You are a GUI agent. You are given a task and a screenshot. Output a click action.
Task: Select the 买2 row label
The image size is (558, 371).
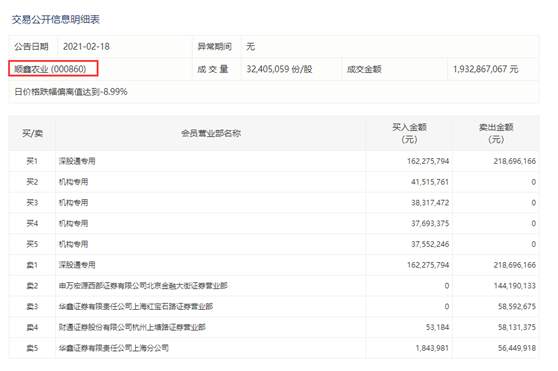[x=32, y=182]
